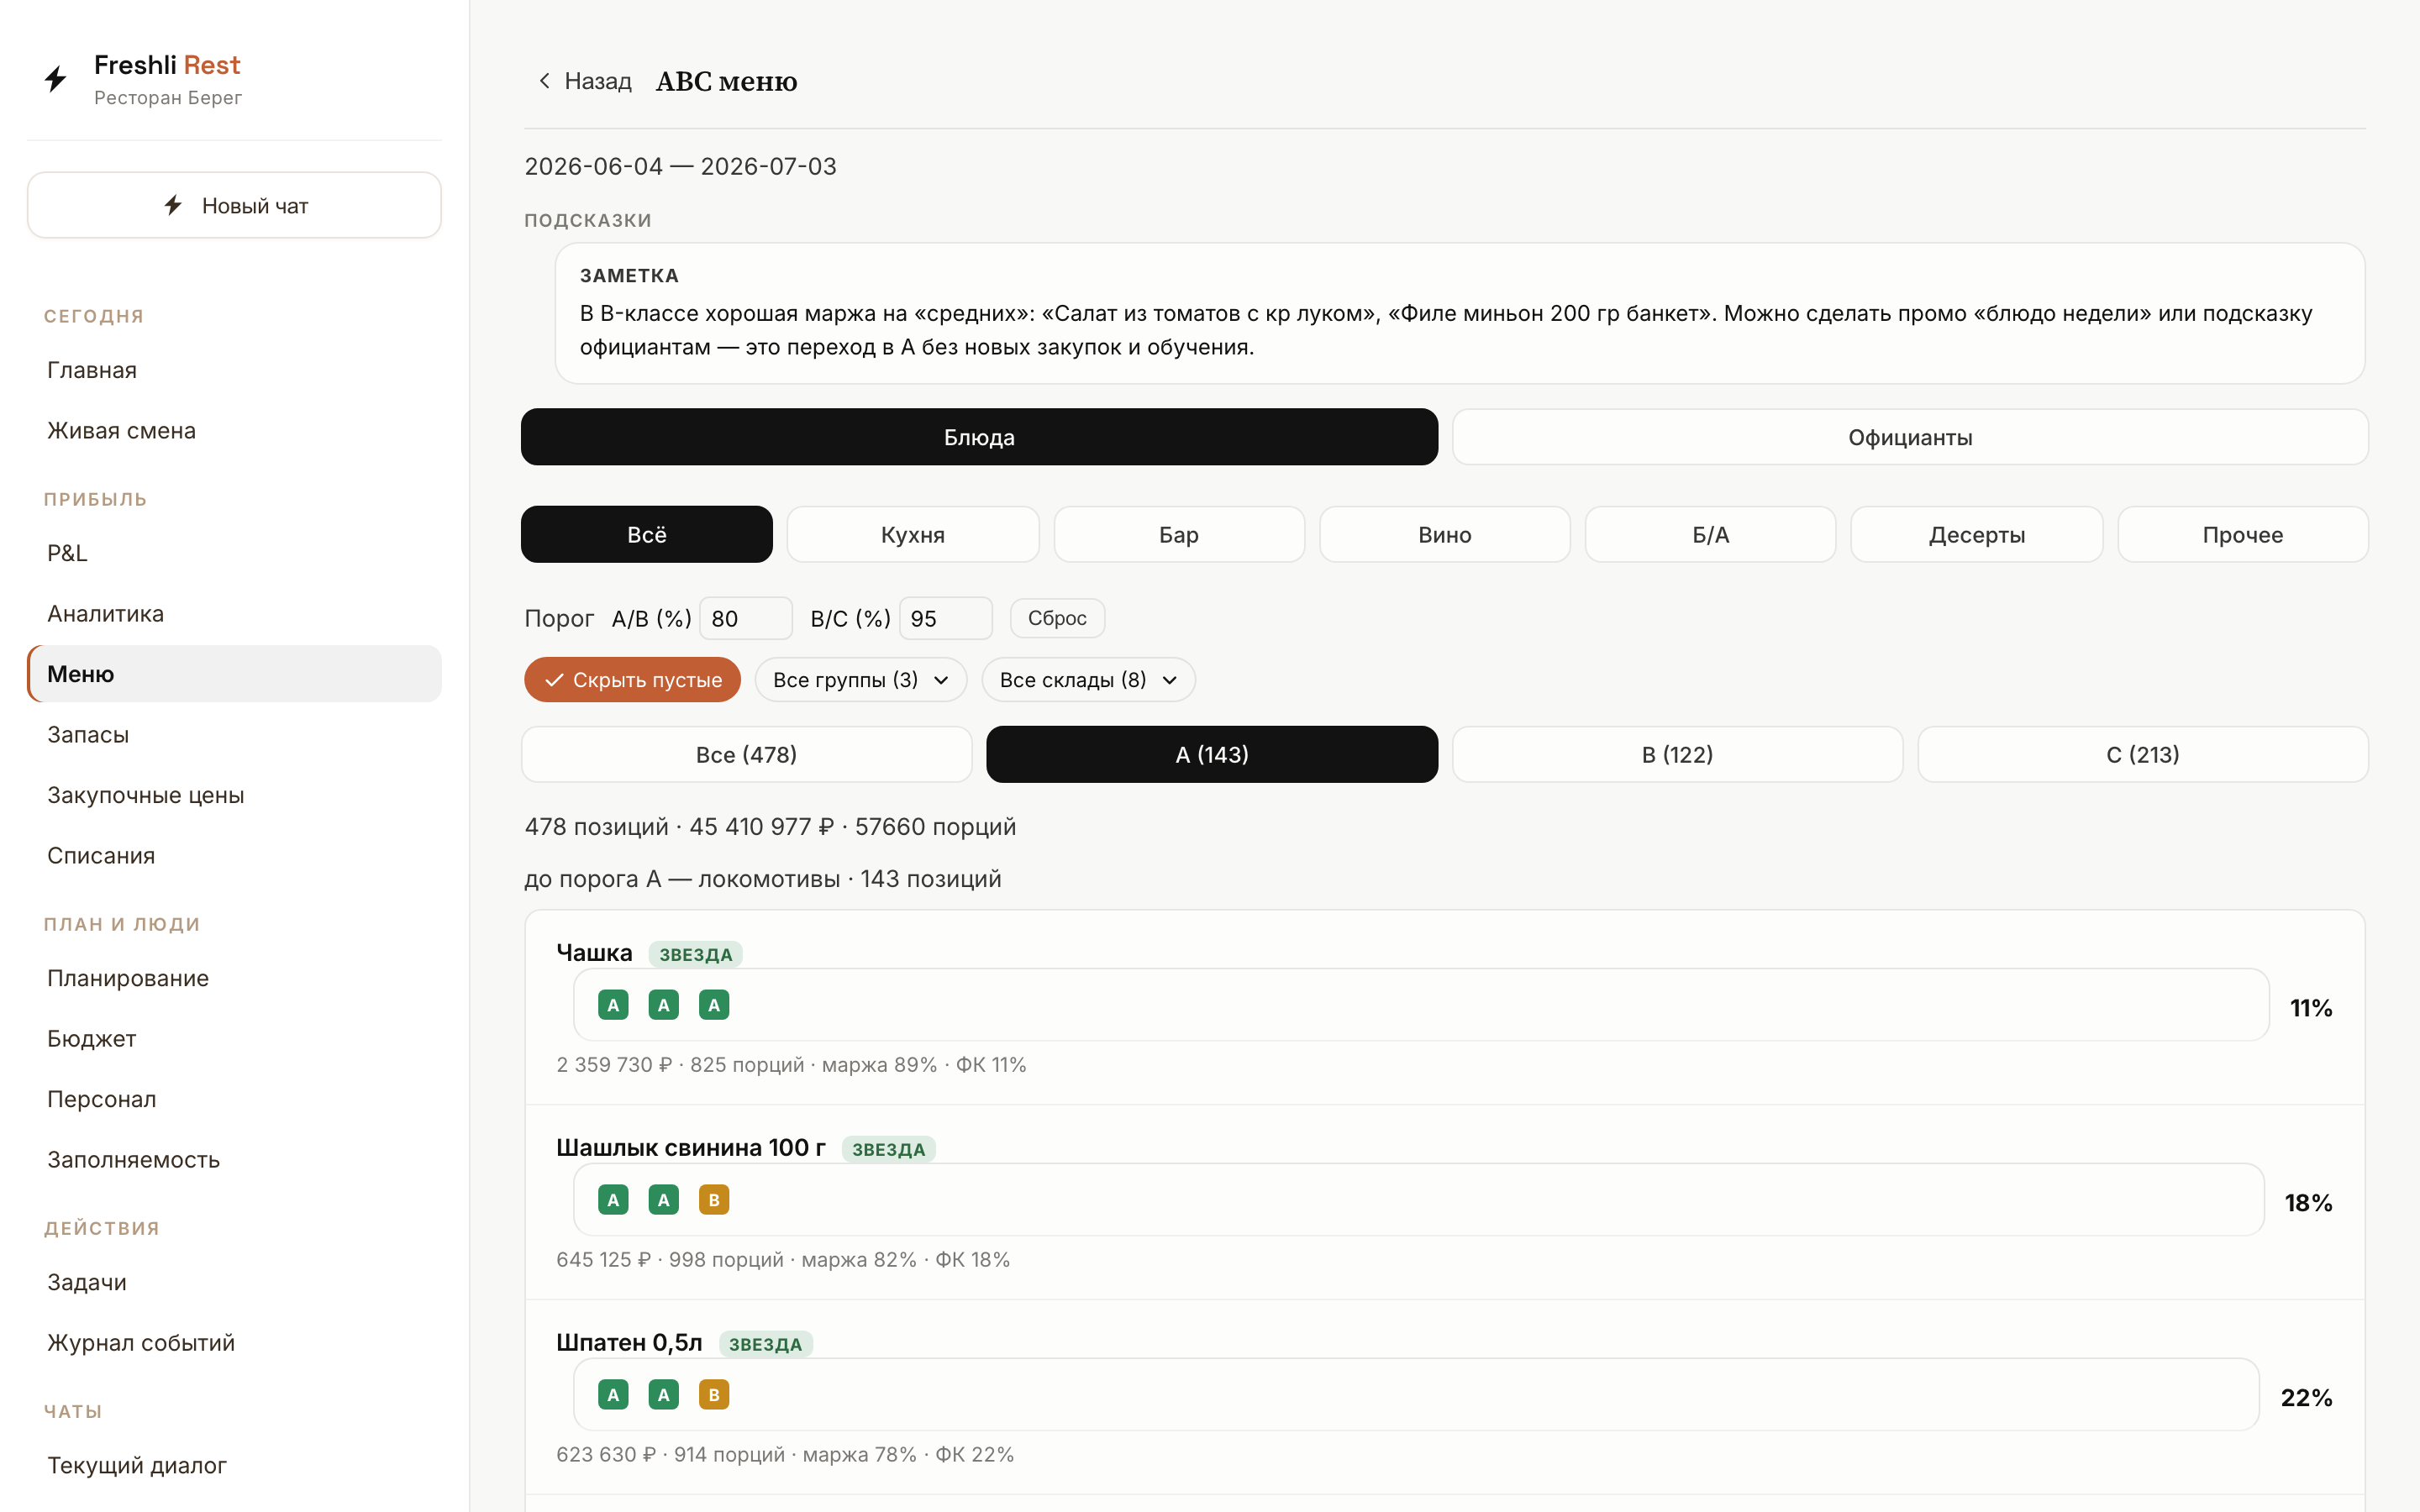
Task: Start a Новый чат
Action: pos(234,205)
